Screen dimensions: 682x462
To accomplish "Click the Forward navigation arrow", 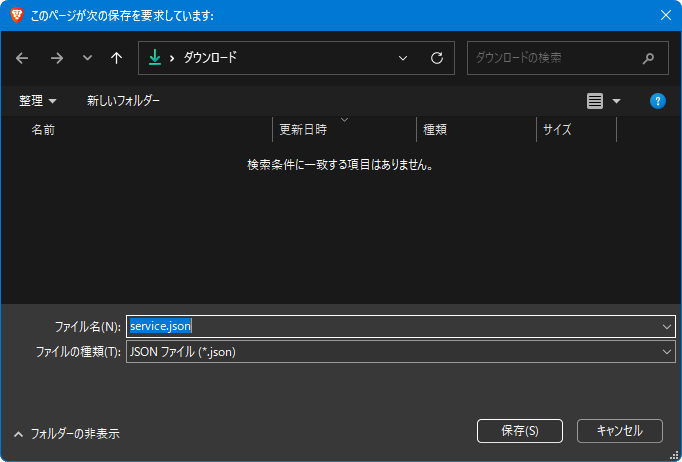I will point(56,58).
